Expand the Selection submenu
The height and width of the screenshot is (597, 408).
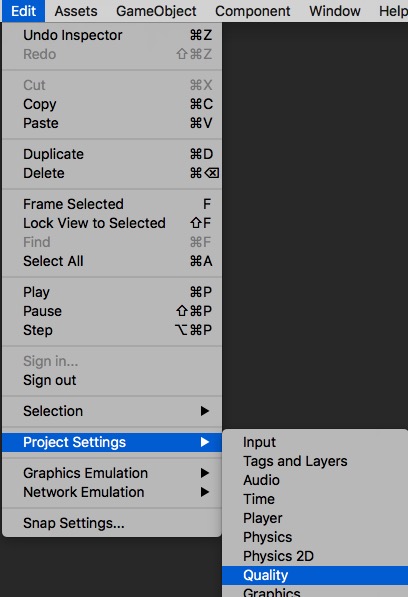tap(112, 411)
